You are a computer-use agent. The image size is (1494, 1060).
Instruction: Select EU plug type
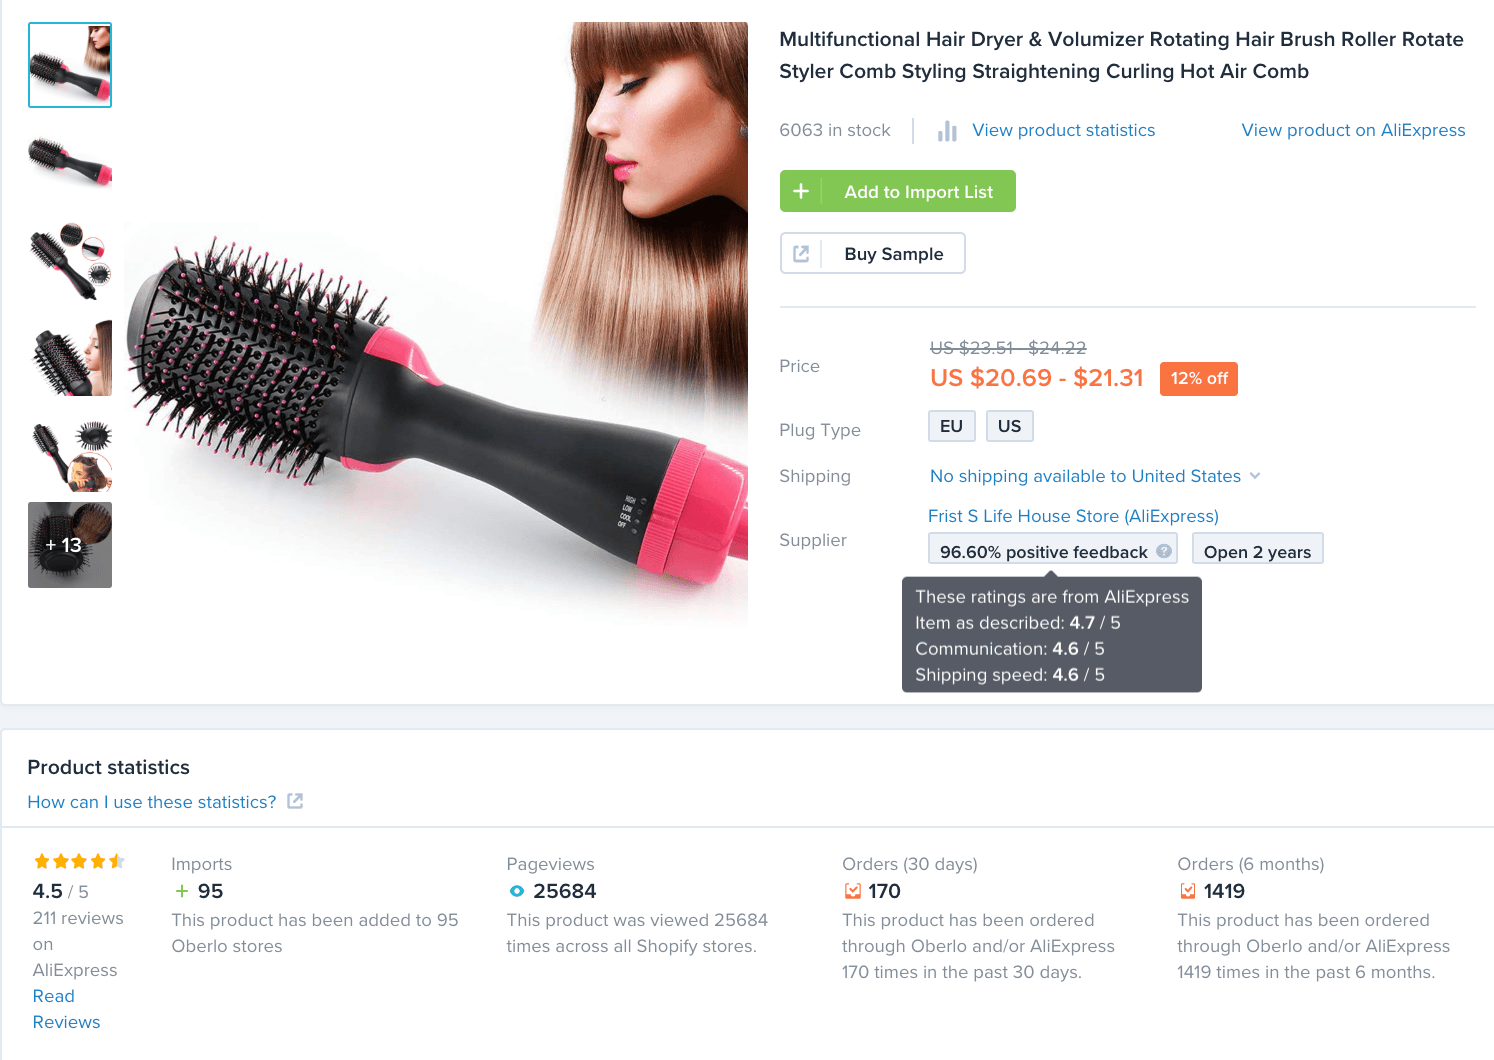click(951, 426)
